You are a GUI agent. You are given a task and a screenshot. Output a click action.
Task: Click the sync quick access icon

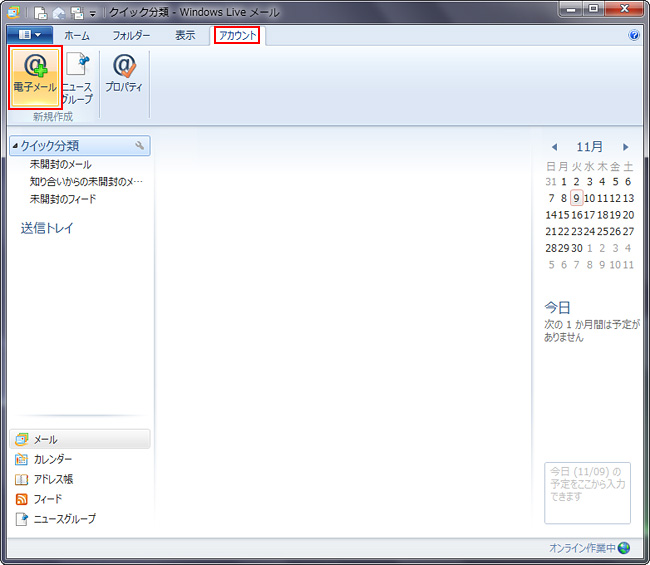(x=78, y=13)
